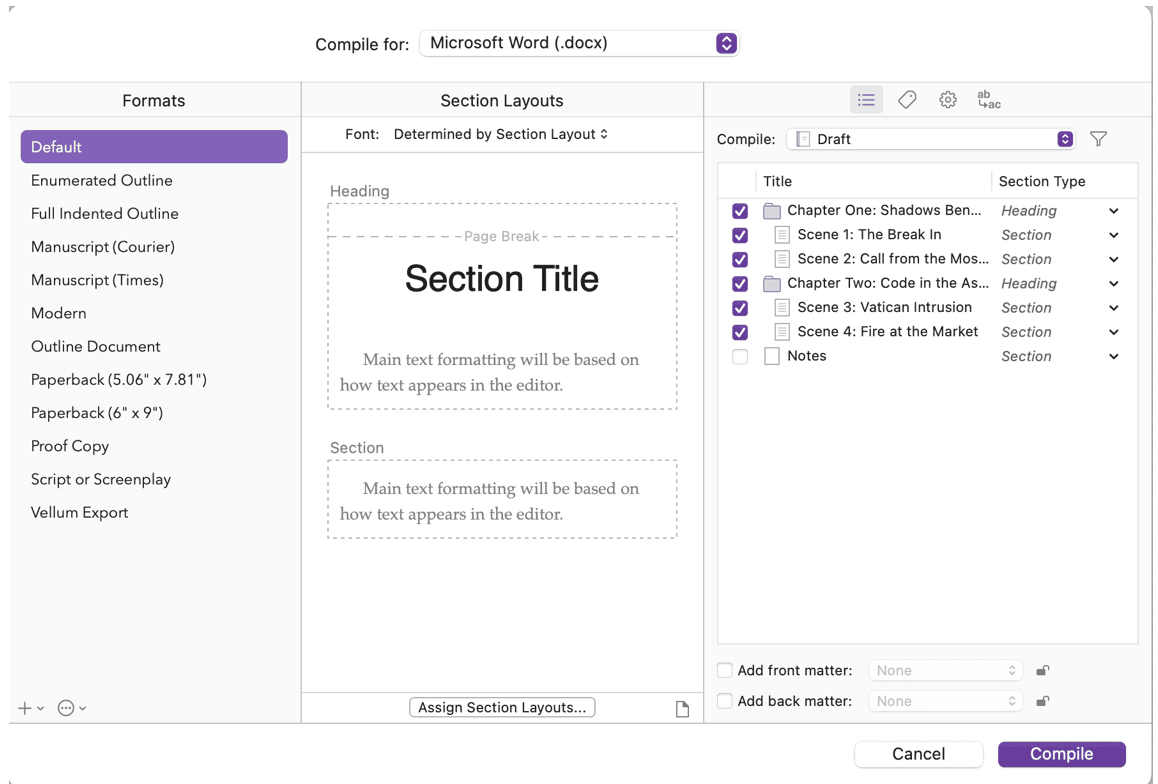Click the Notes document icon
Image resolution: width=1158 pixels, height=784 pixels.
772,356
